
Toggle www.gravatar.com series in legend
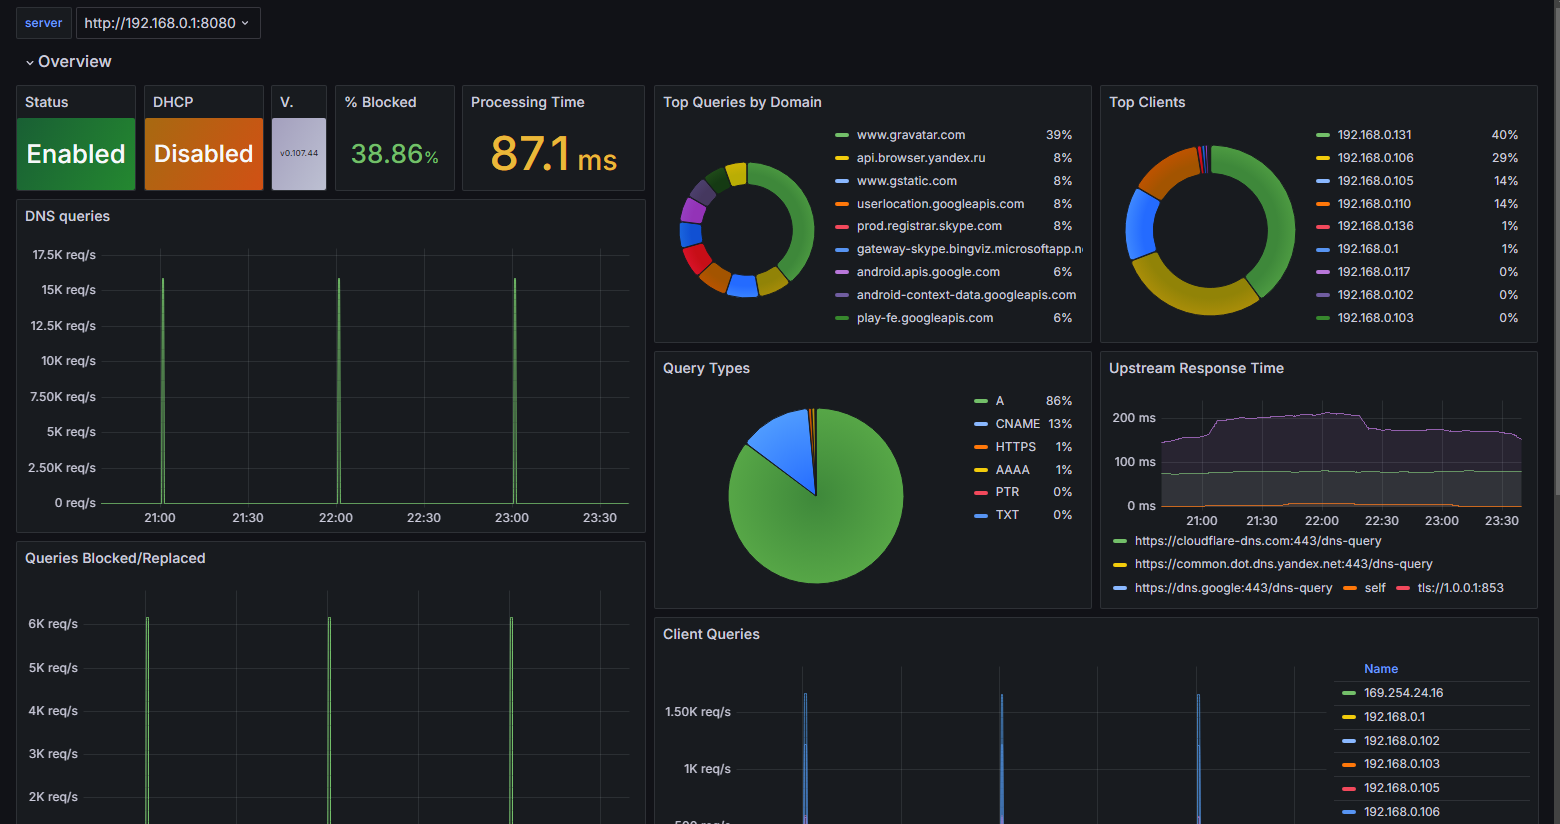(x=910, y=135)
